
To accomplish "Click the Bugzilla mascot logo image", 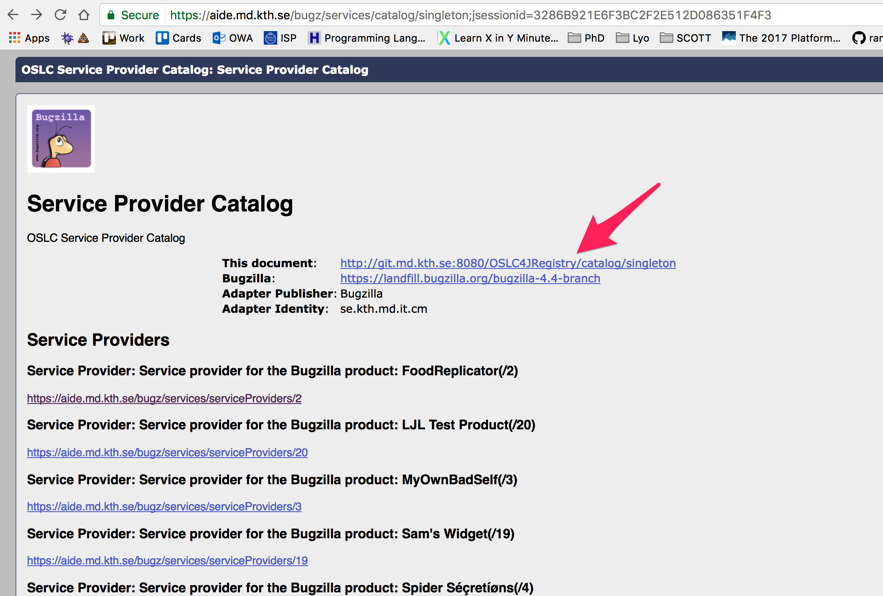I will click(x=61, y=139).
